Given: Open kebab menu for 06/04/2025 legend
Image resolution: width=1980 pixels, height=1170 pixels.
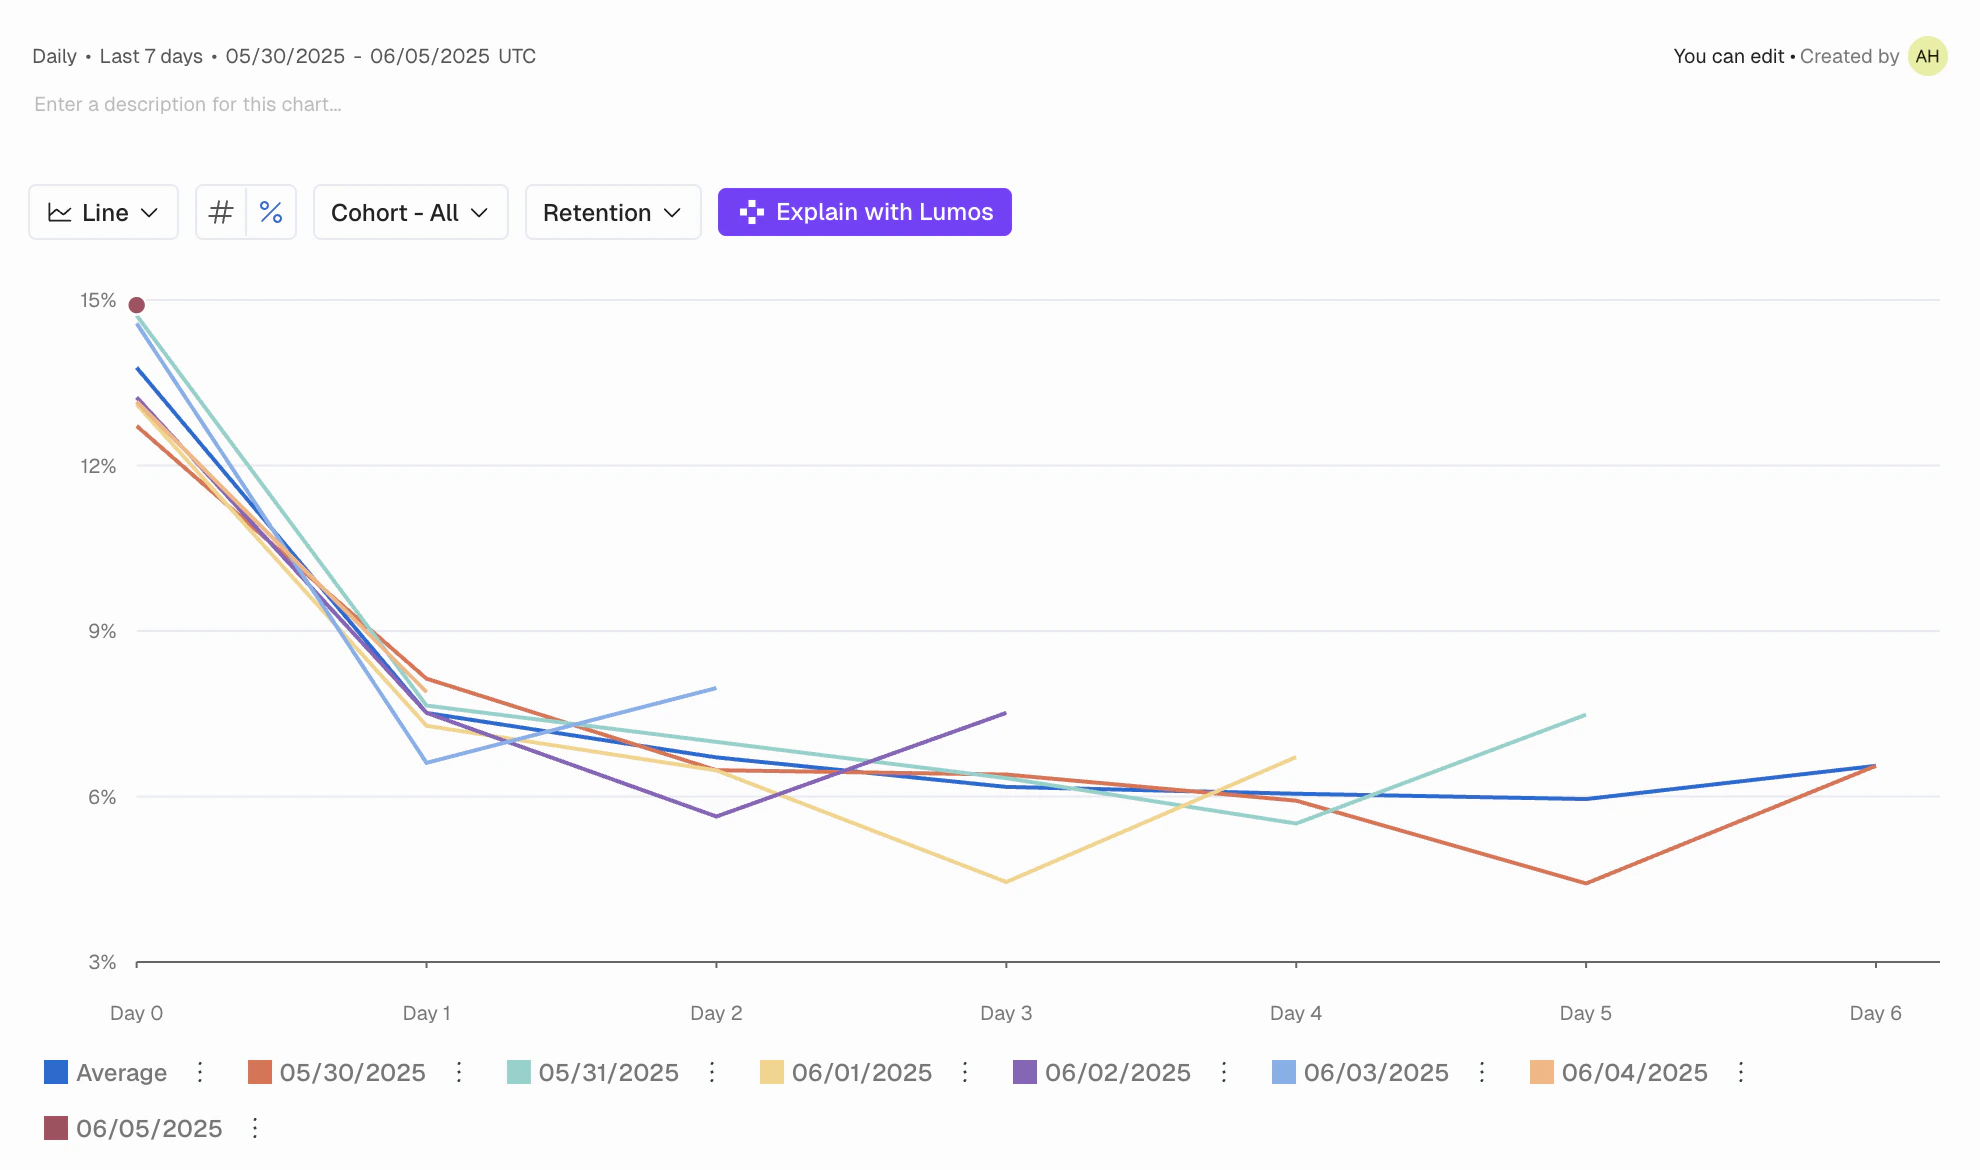Looking at the screenshot, I should tap(1741, 1072).
